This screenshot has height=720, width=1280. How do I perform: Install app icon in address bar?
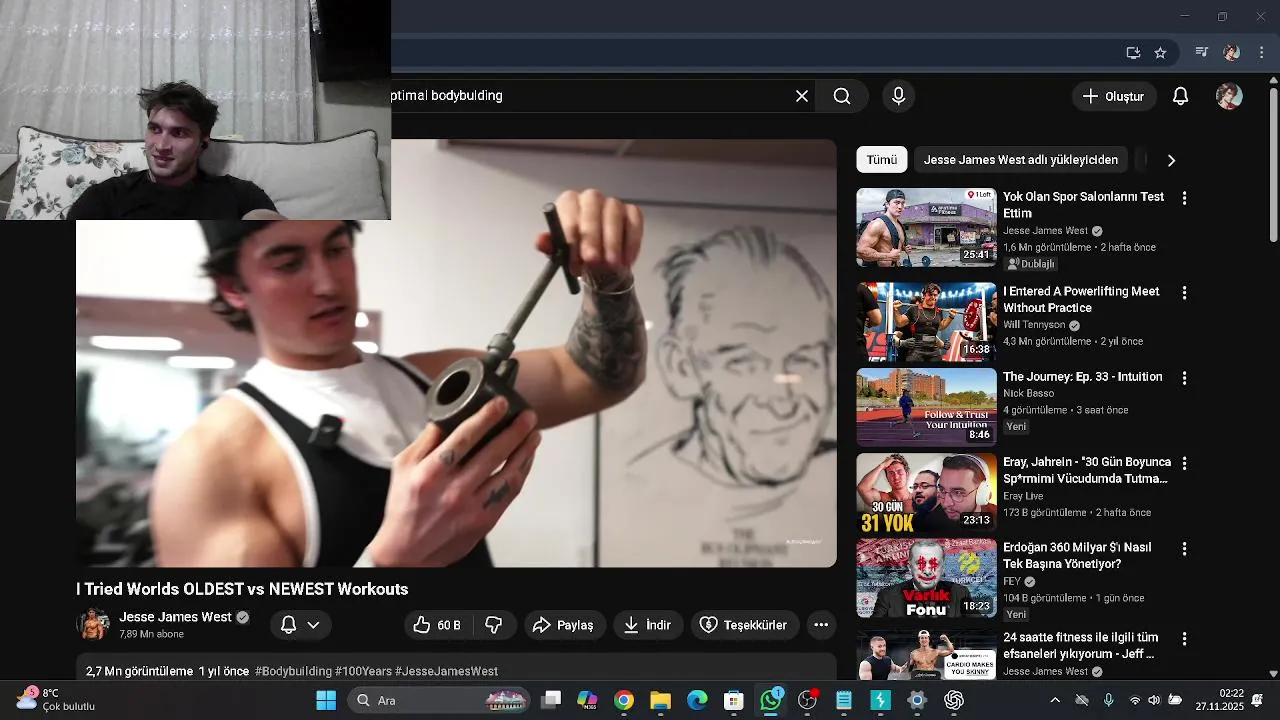click(1133, 53)
